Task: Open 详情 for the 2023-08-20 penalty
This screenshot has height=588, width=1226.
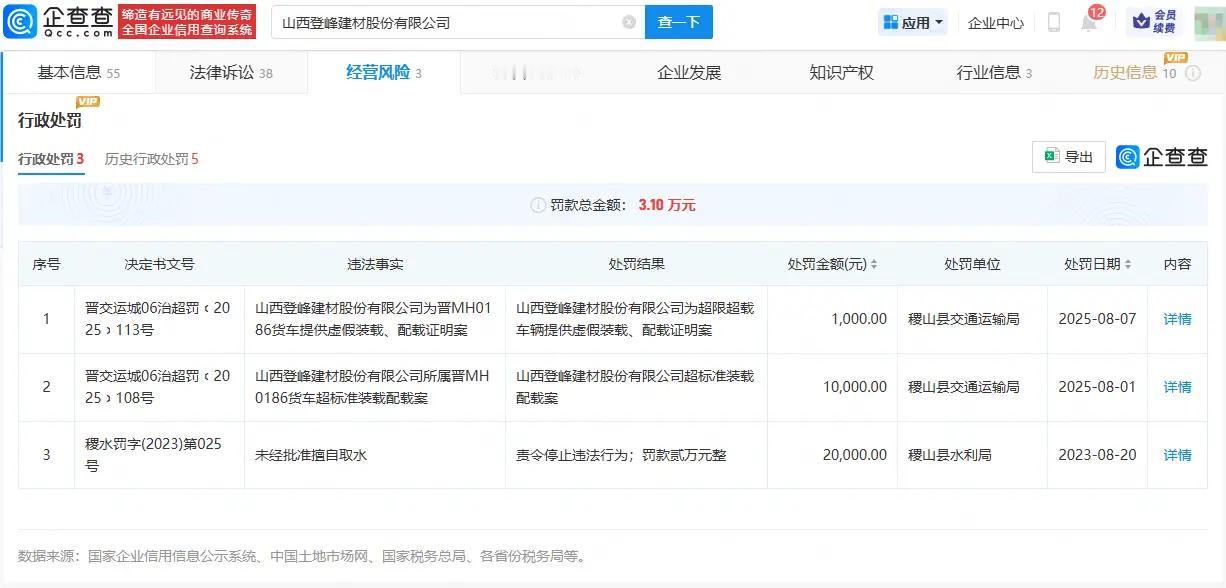Action: click(x=1177, y=455)
